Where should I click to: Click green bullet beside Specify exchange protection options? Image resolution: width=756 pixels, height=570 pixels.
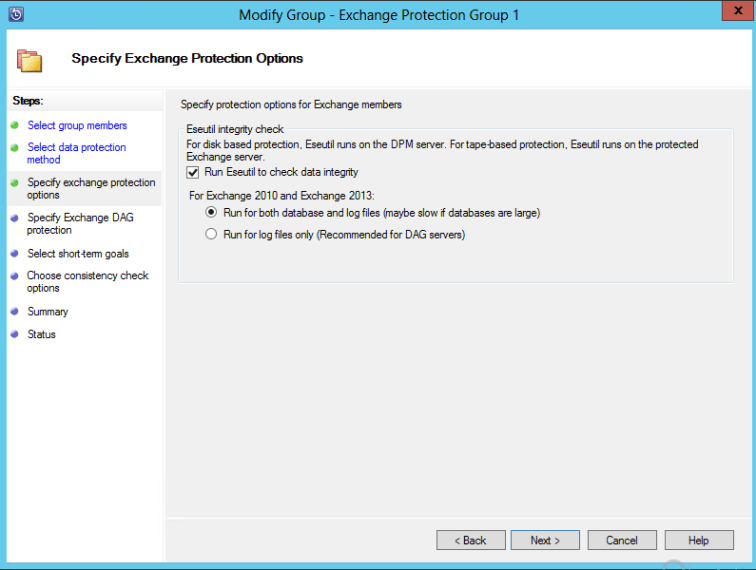(14, 183)
